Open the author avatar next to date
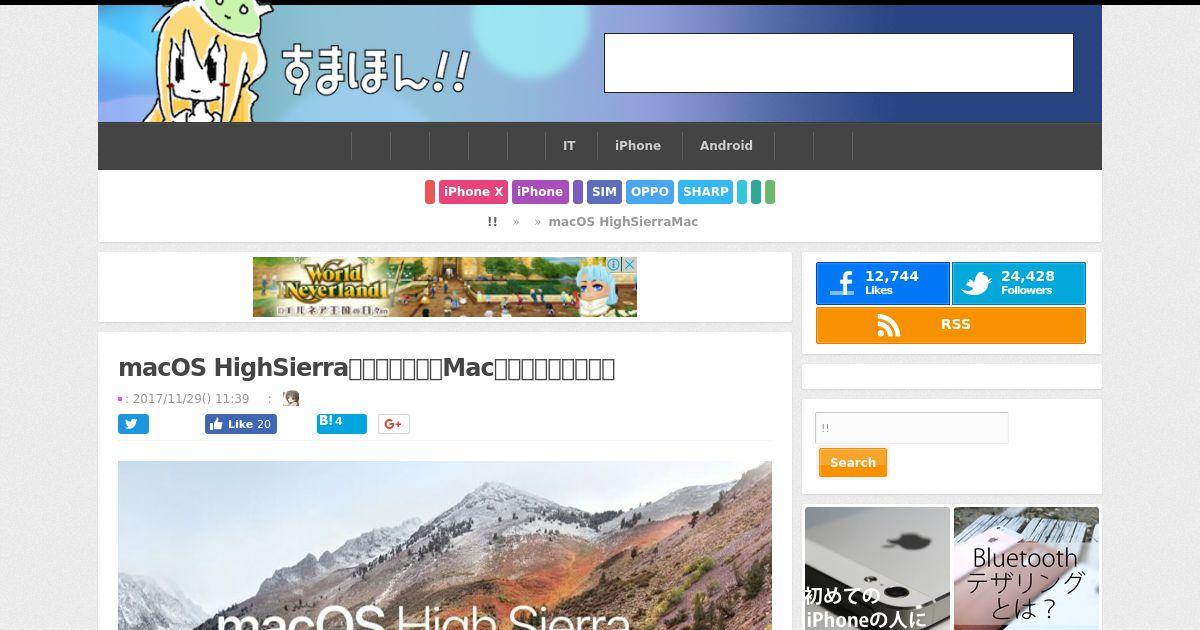 [x=291, y=398]
